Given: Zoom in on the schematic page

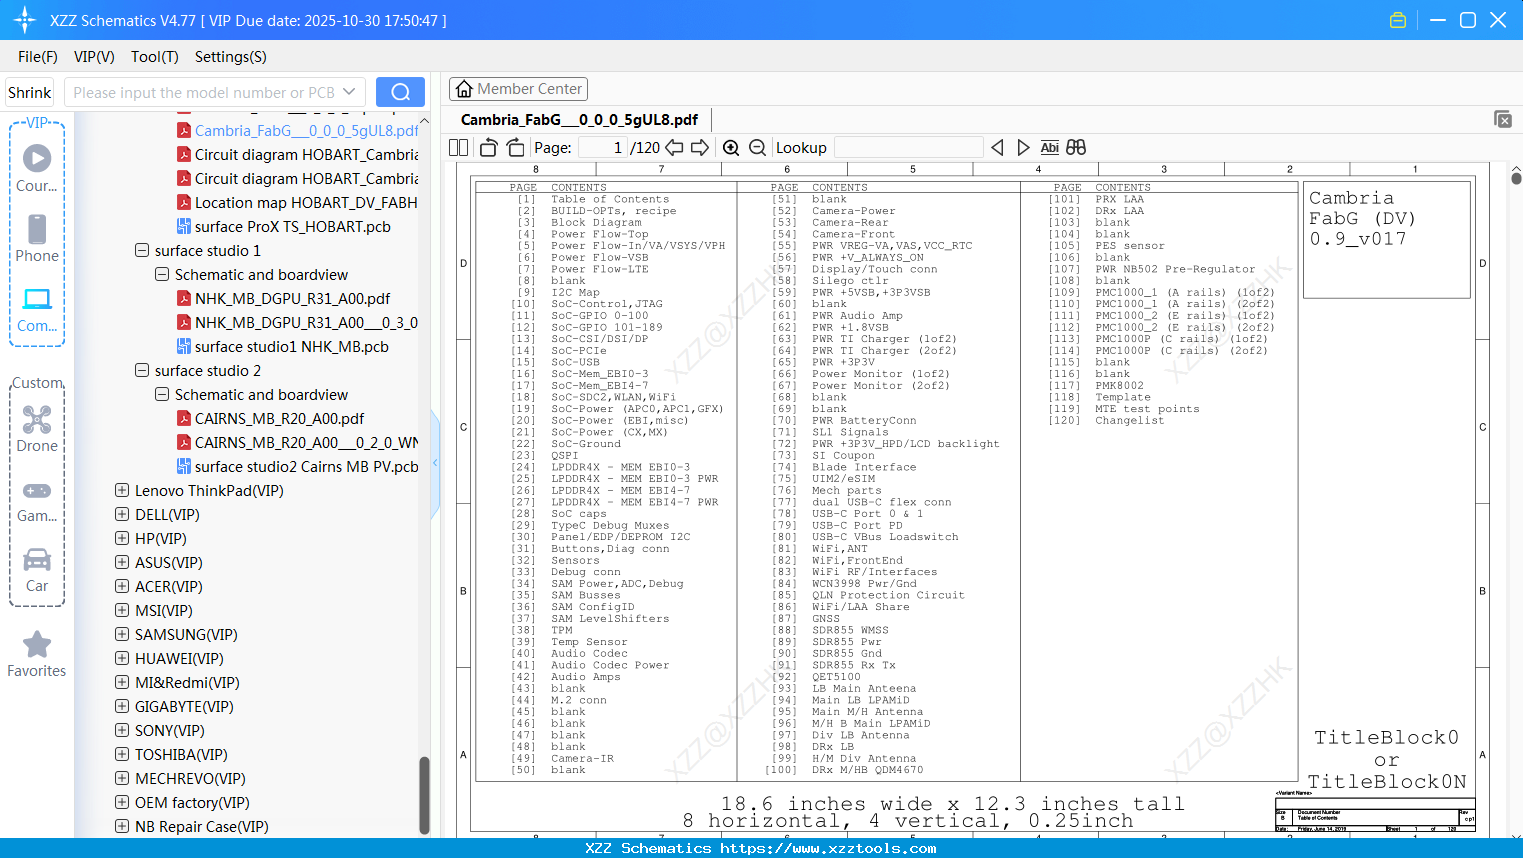Looking at the screenshot, I should (731, 147).
